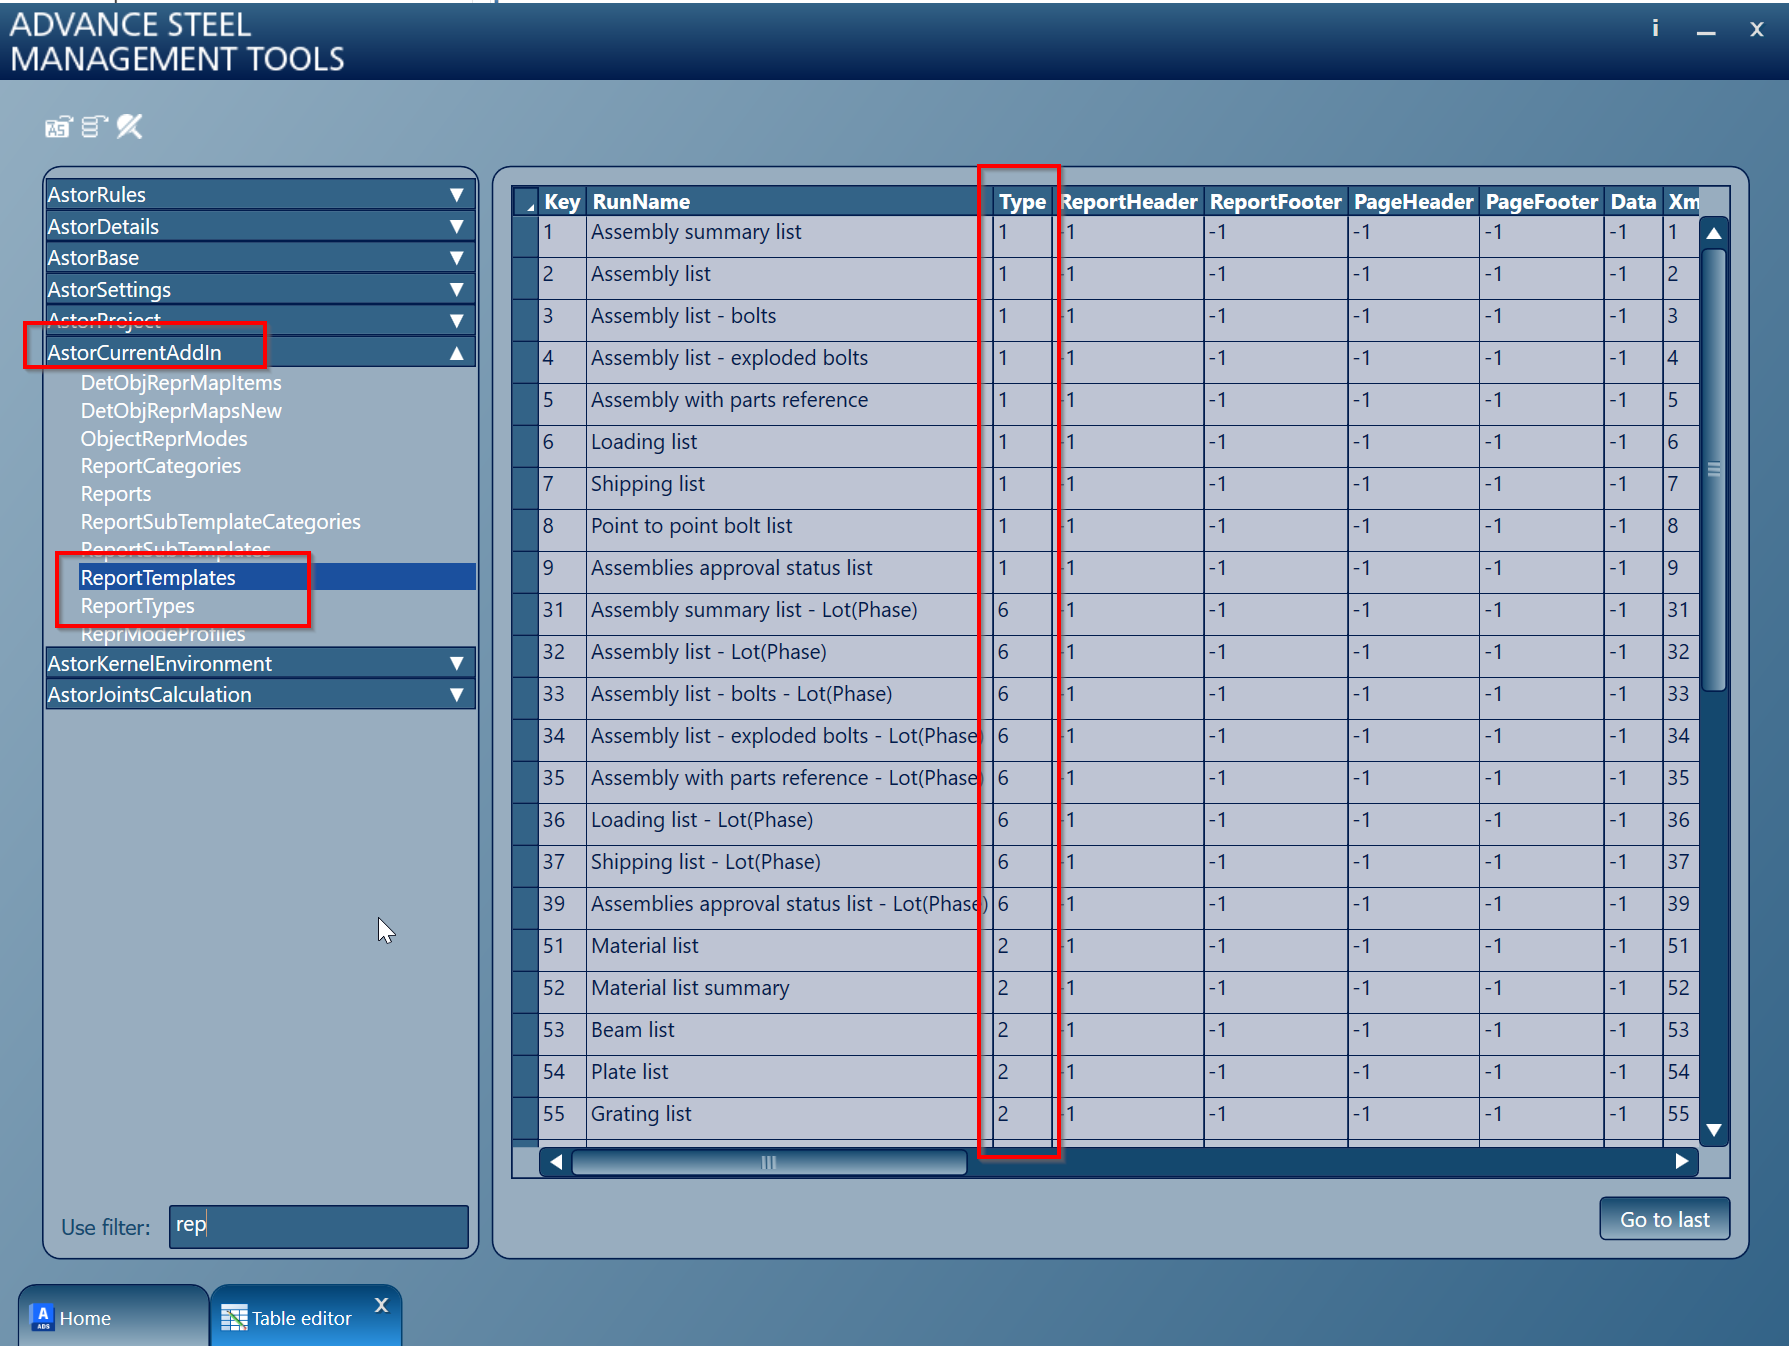Click the AS reload settings toolbar icon
1789x1346 pixels.
tap(59, 127)
